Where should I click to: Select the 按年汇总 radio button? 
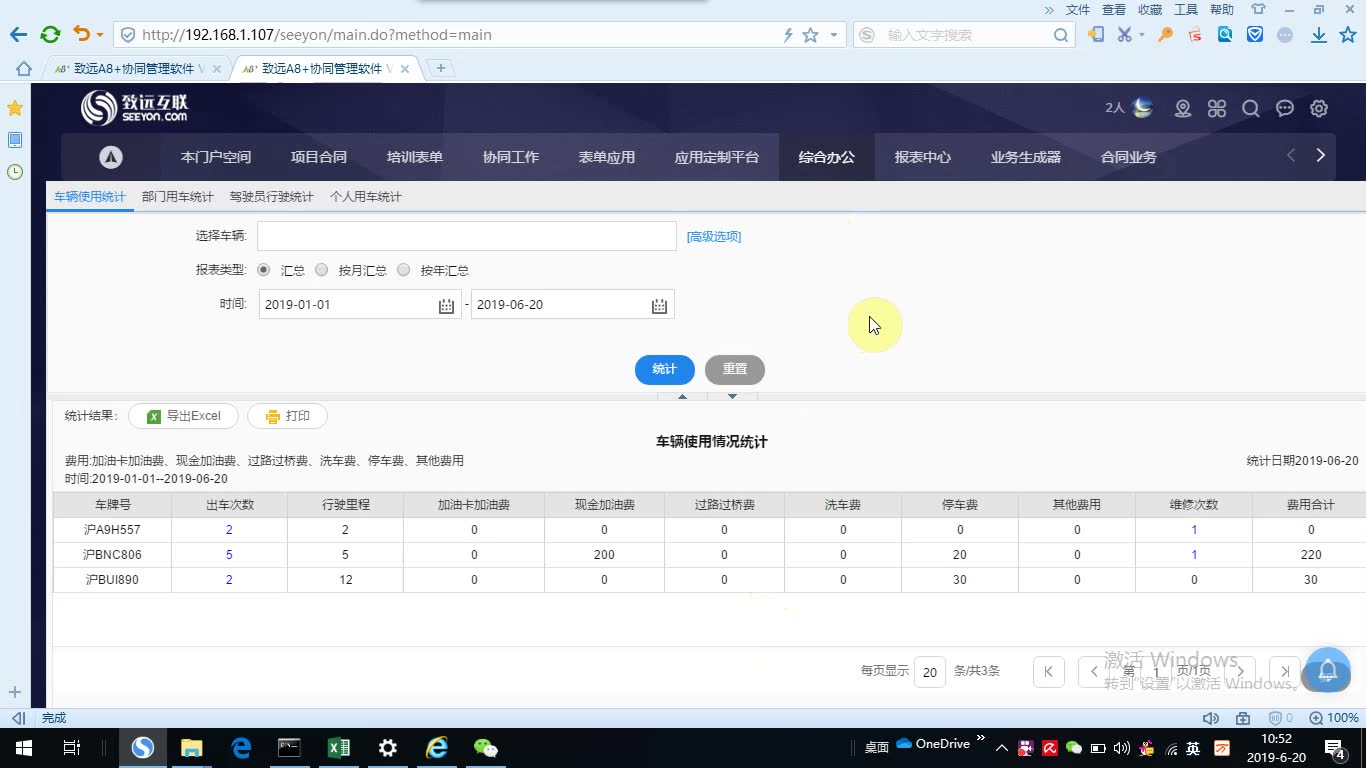point(404,270)
